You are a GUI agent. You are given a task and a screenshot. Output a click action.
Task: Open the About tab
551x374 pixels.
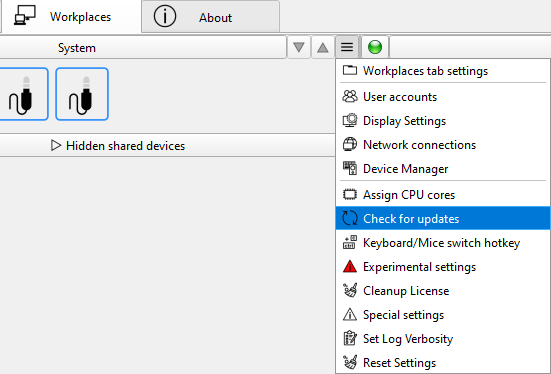(x=210, y=17)
